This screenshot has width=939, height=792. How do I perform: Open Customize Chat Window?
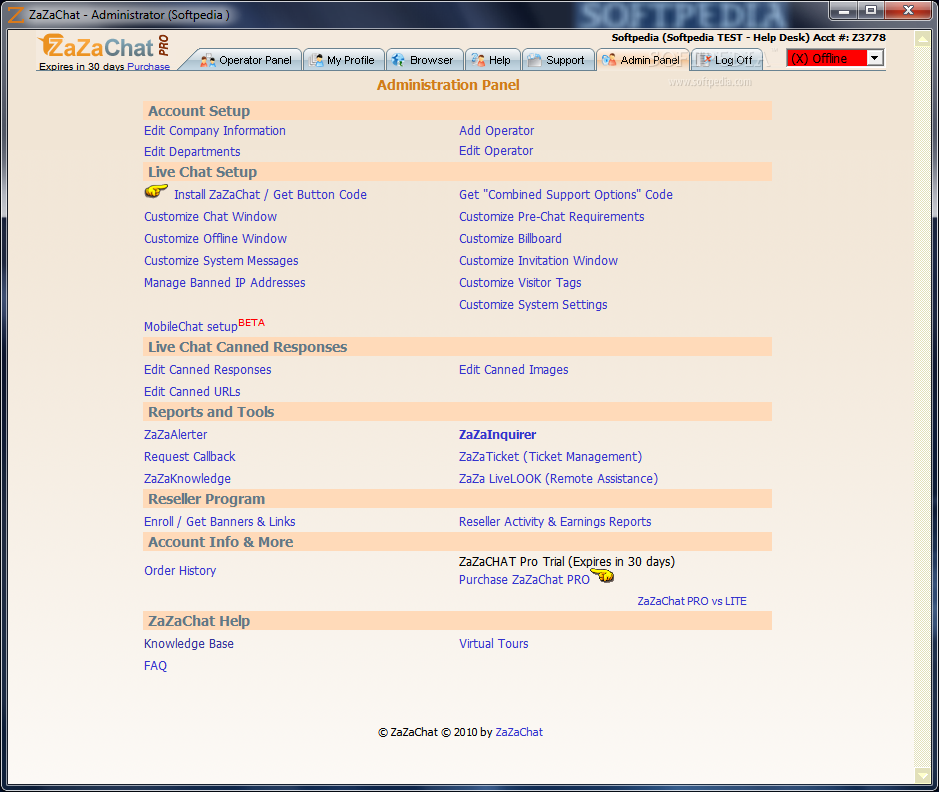[210, 217]
